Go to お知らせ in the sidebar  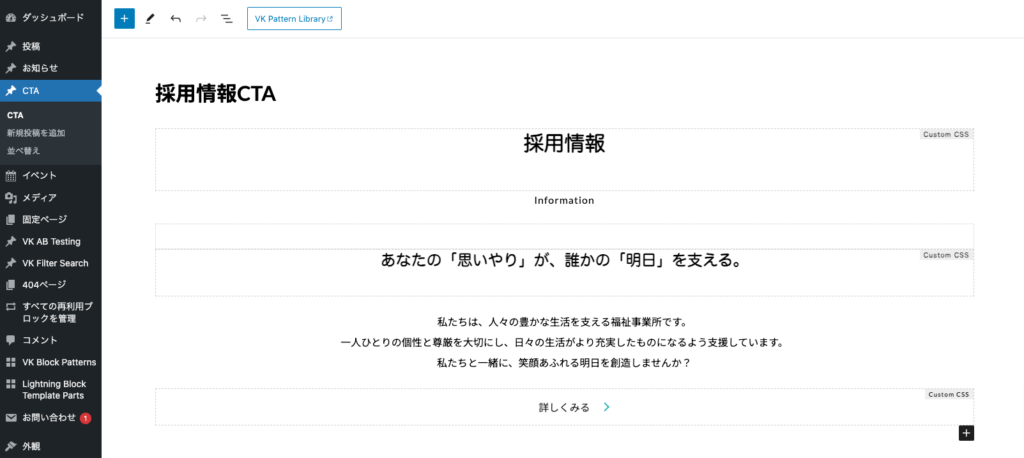pyautogui.click(x=40, y=68)
